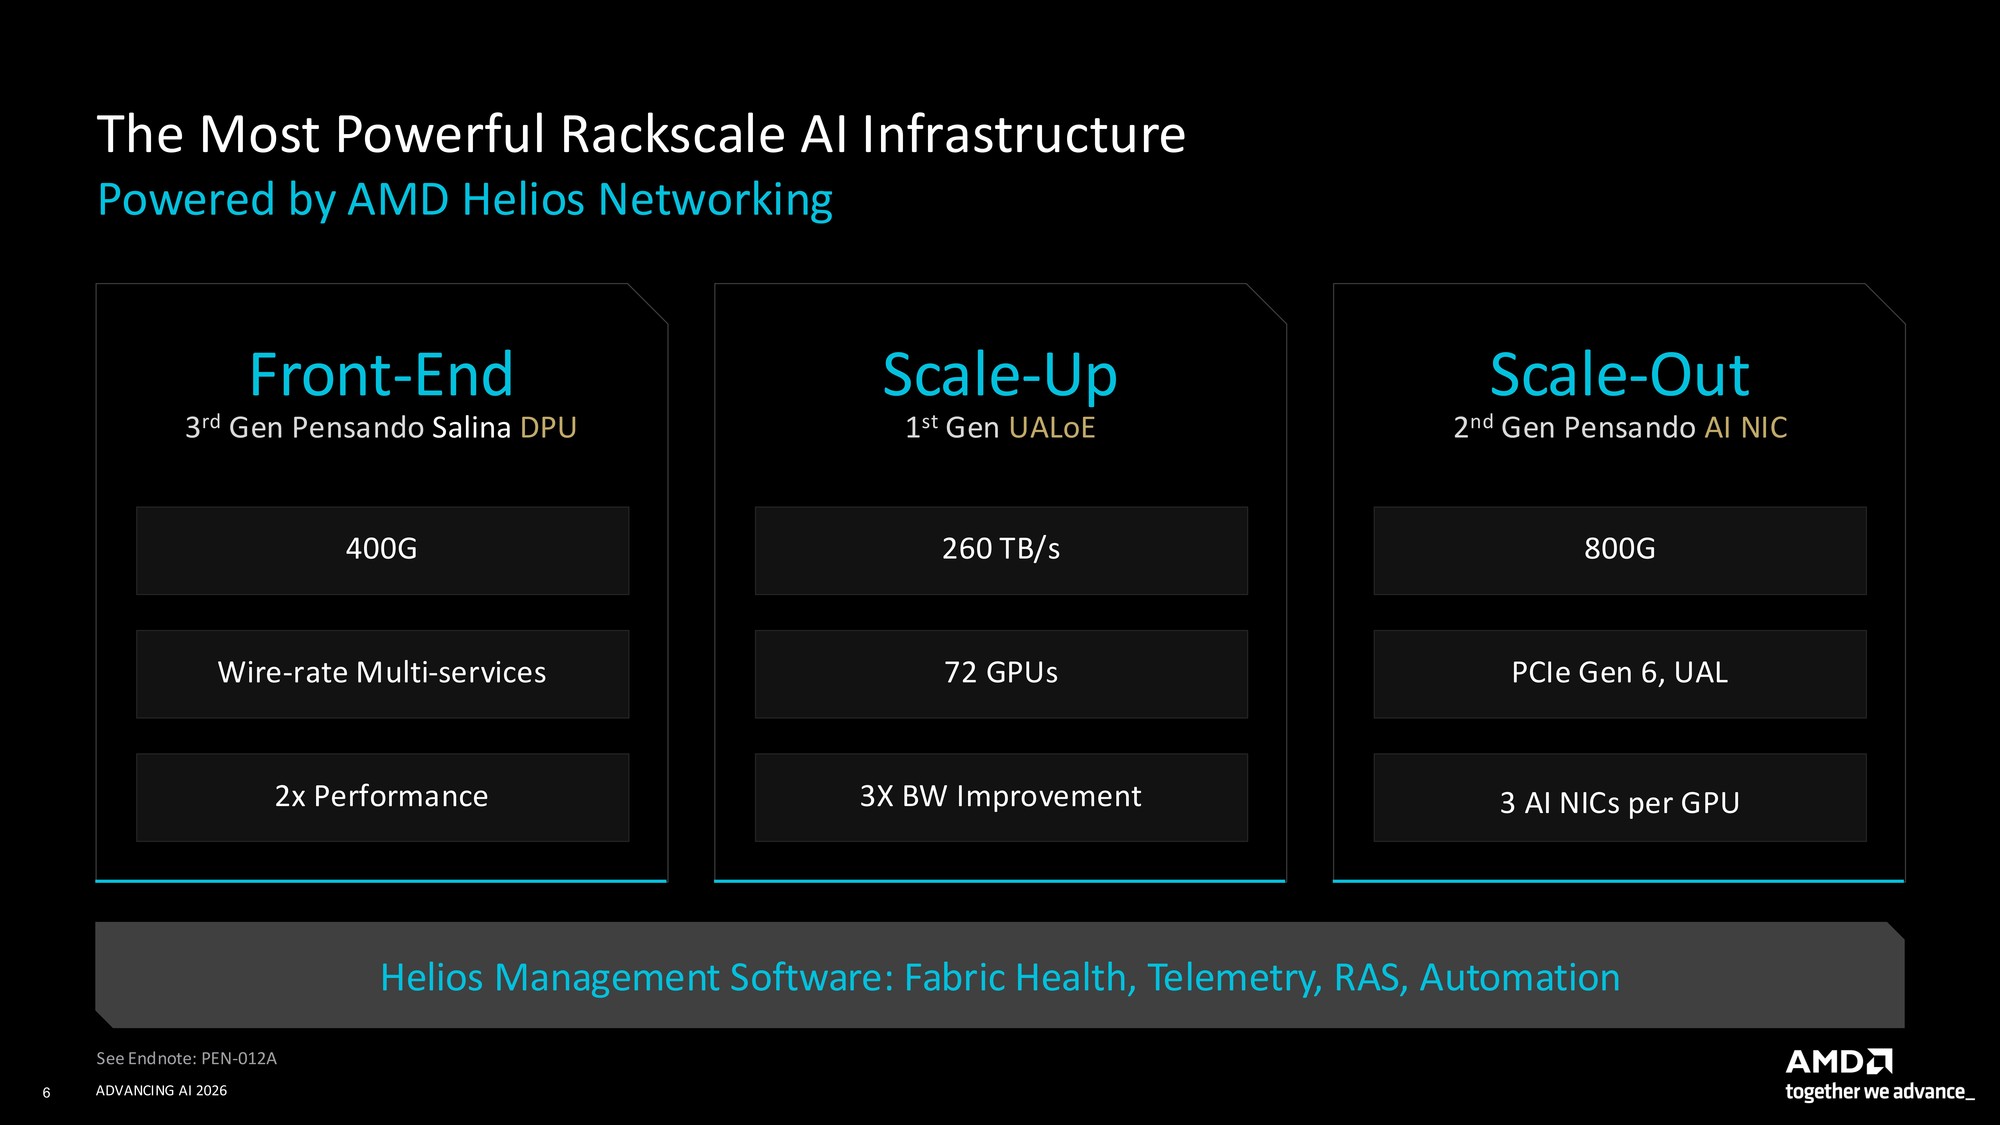Select the 'Wire-rate Multi-services' box
This screenshot has height=1125, width=2000.
[382, 674]
